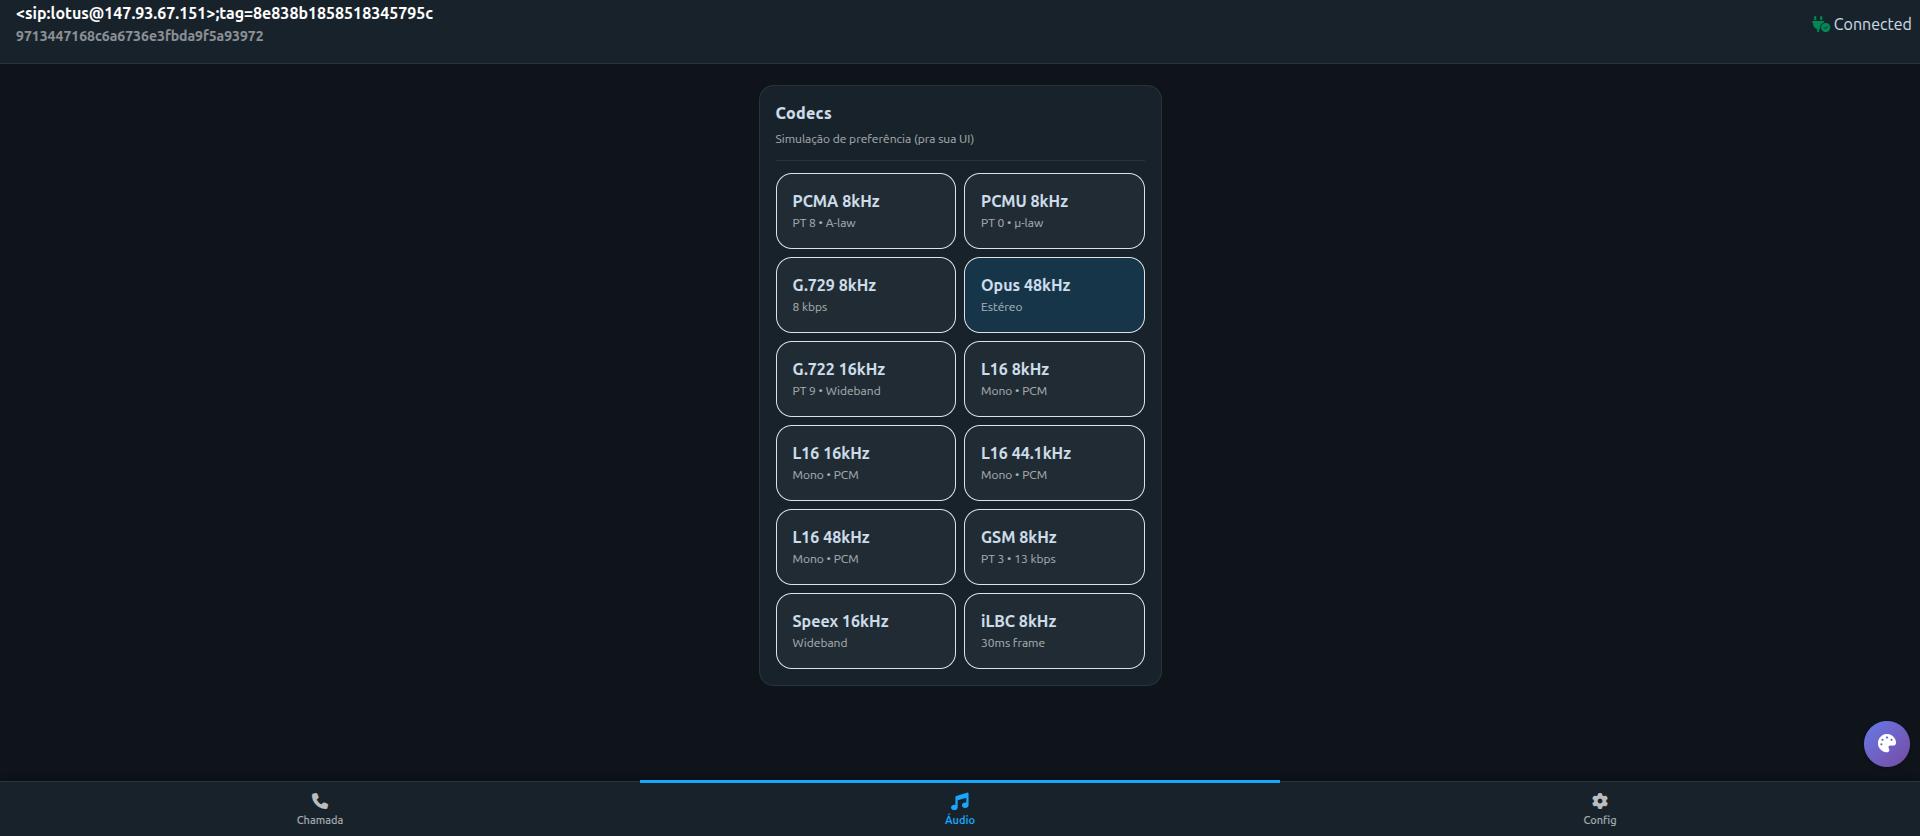
Task: Open the Config tab label
Action: pos(1599,820)
